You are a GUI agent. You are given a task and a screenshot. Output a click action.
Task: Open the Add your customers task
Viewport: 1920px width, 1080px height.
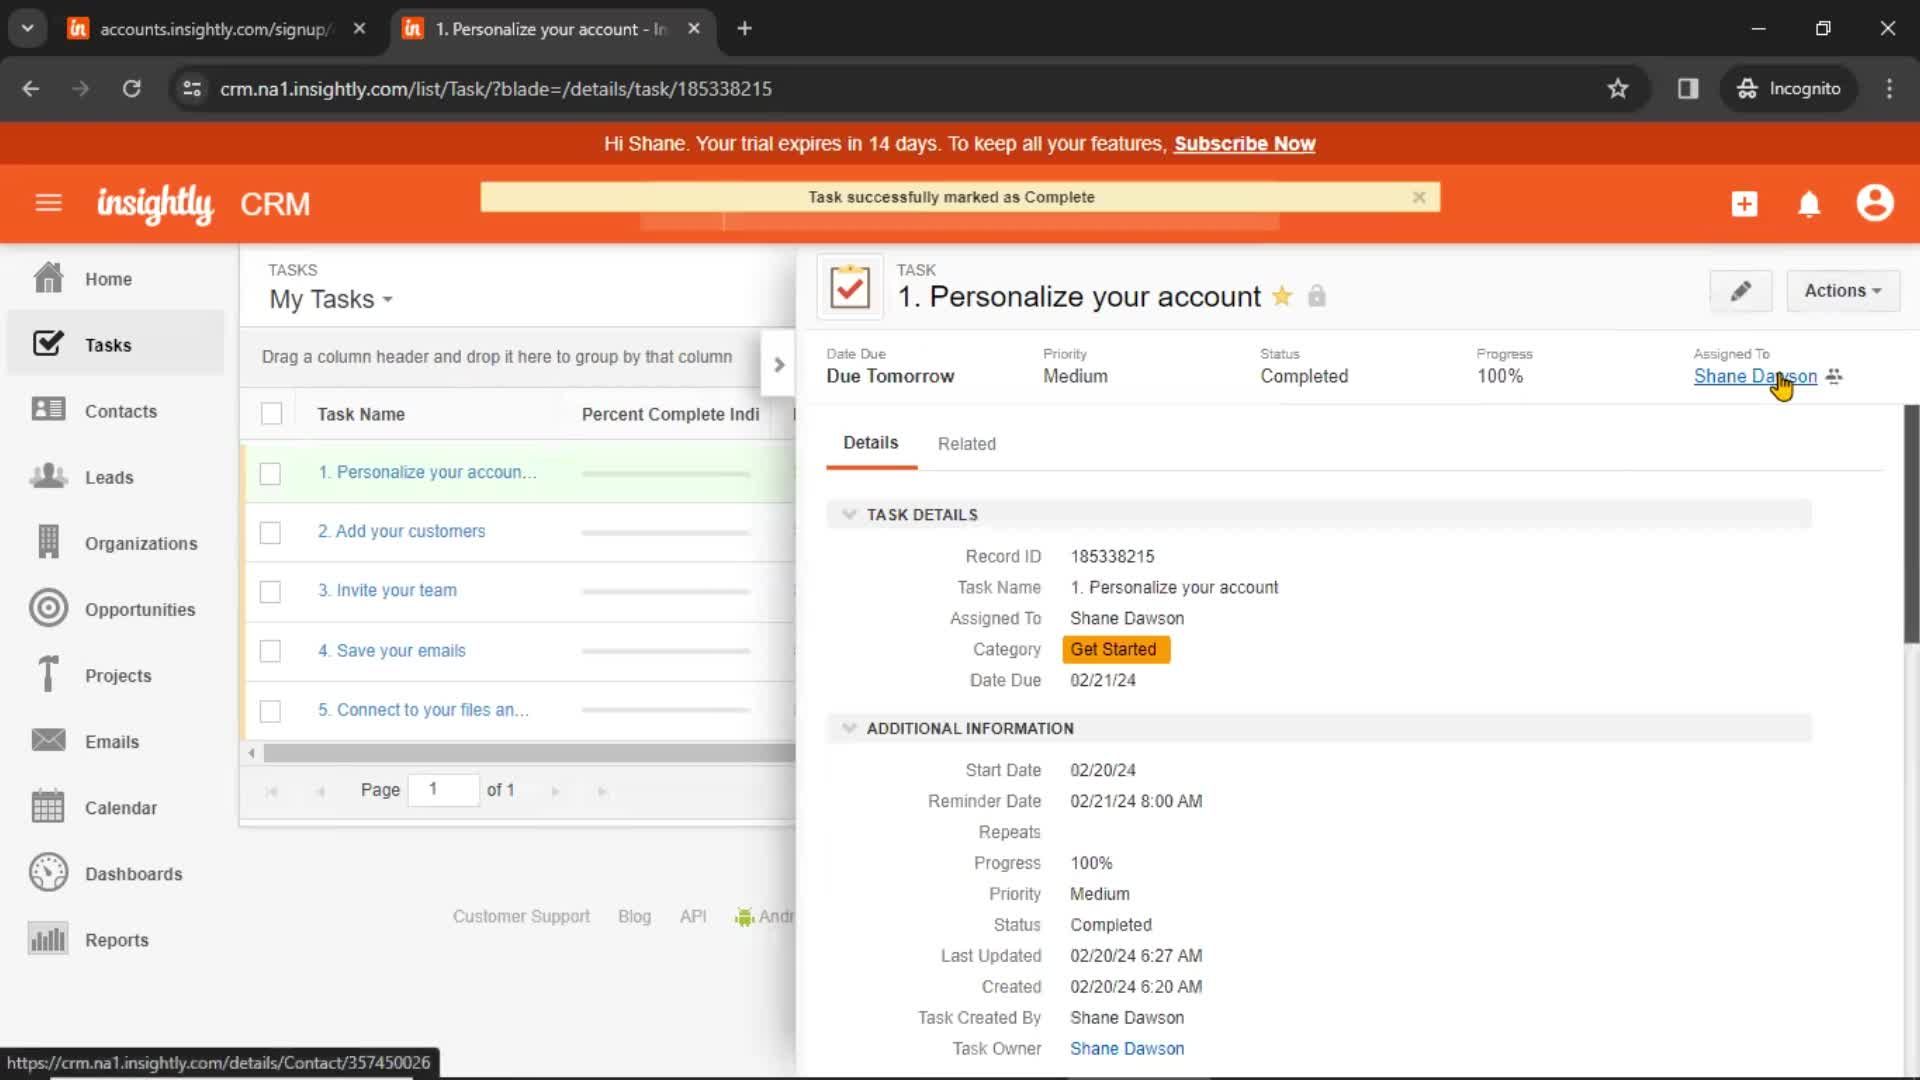click(401, 531)
